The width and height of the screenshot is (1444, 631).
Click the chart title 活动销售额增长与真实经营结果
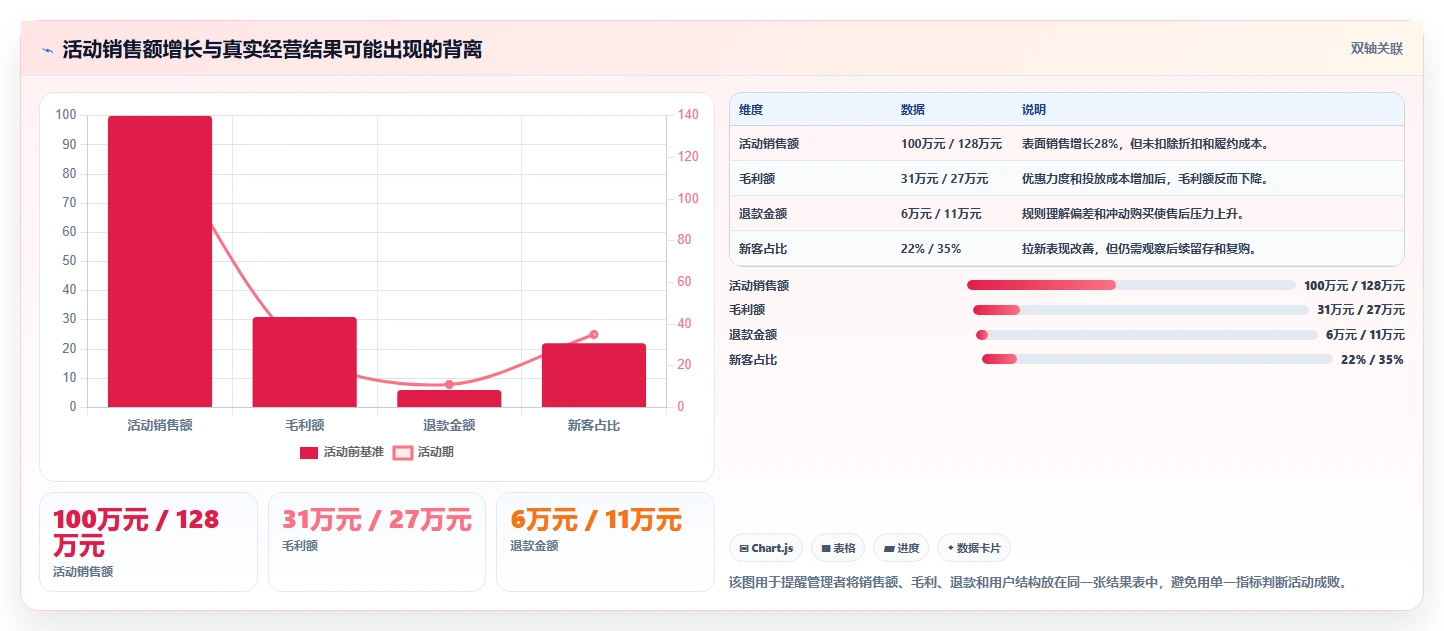click(272, 50)
